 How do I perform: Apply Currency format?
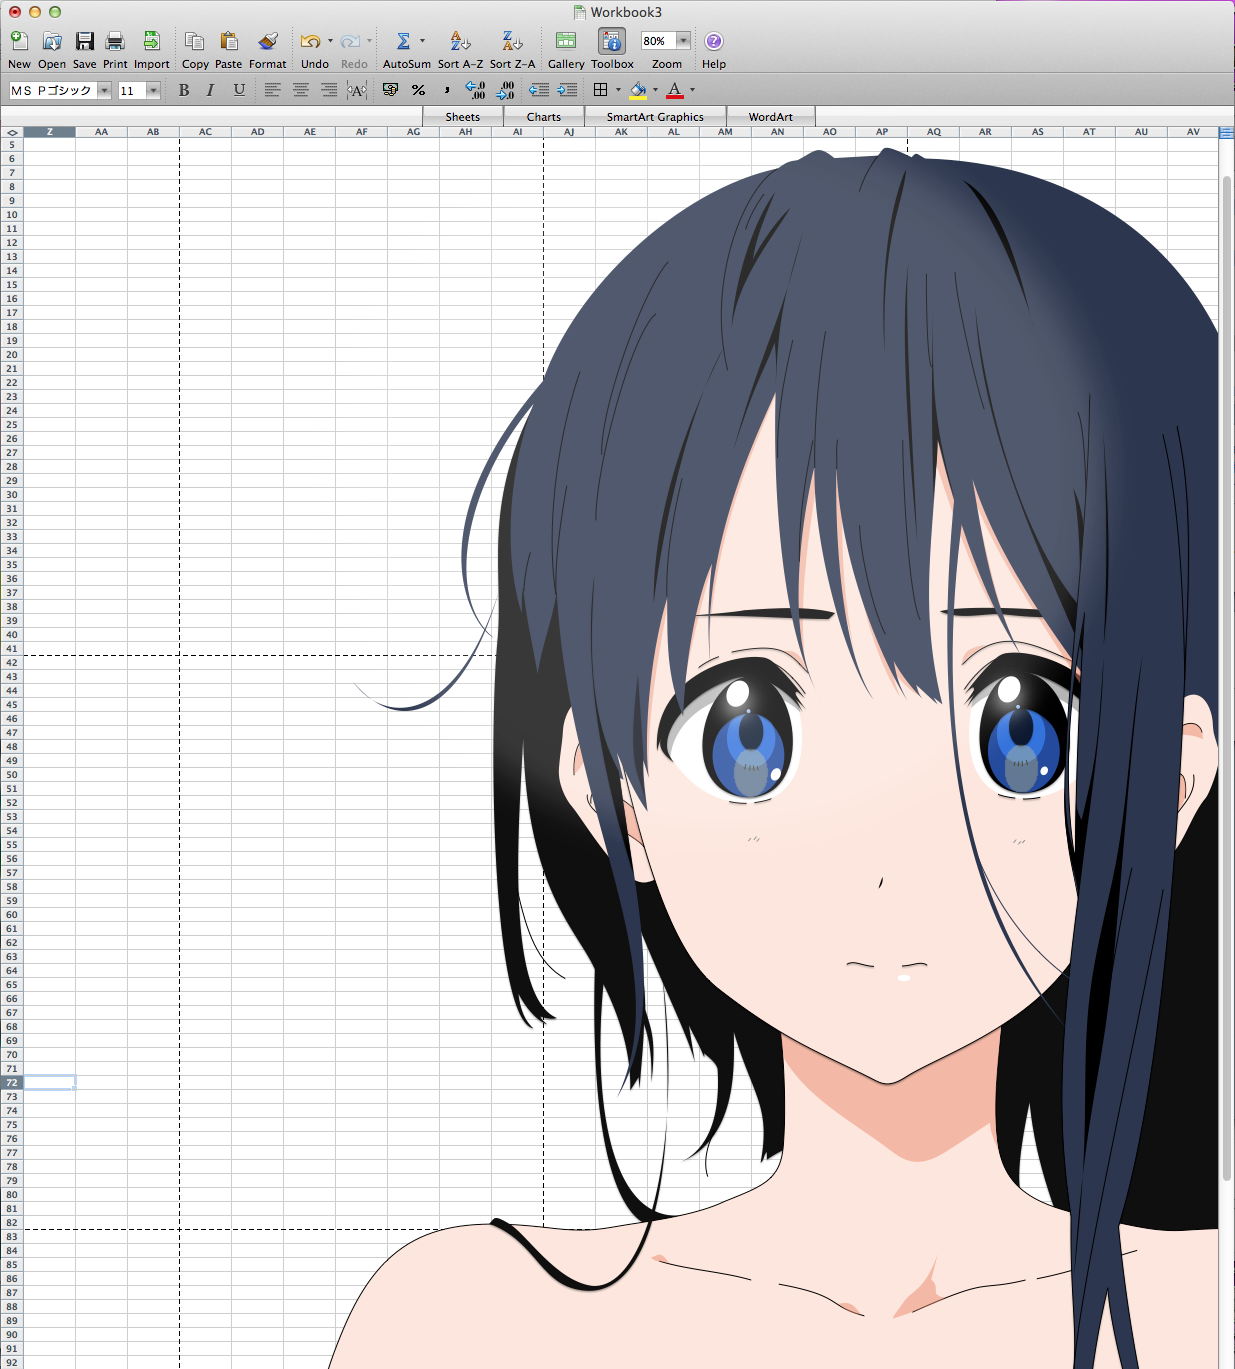click(x=391, y=90)
